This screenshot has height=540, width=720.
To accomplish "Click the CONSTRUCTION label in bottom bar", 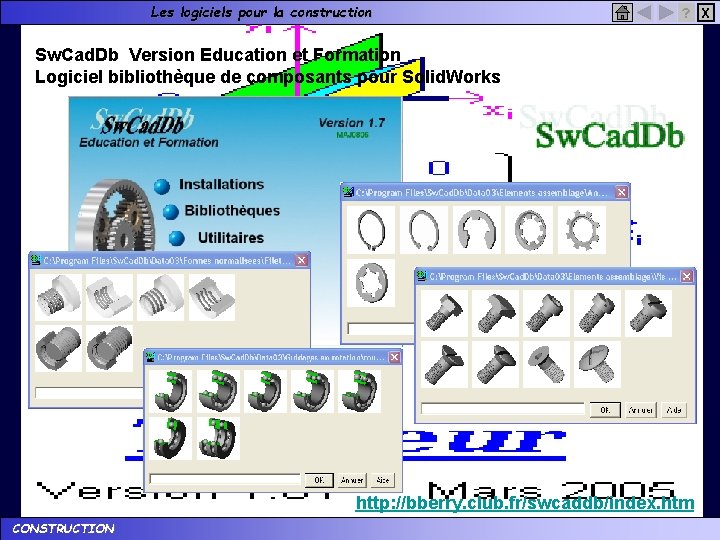I will tap(63, 529).
